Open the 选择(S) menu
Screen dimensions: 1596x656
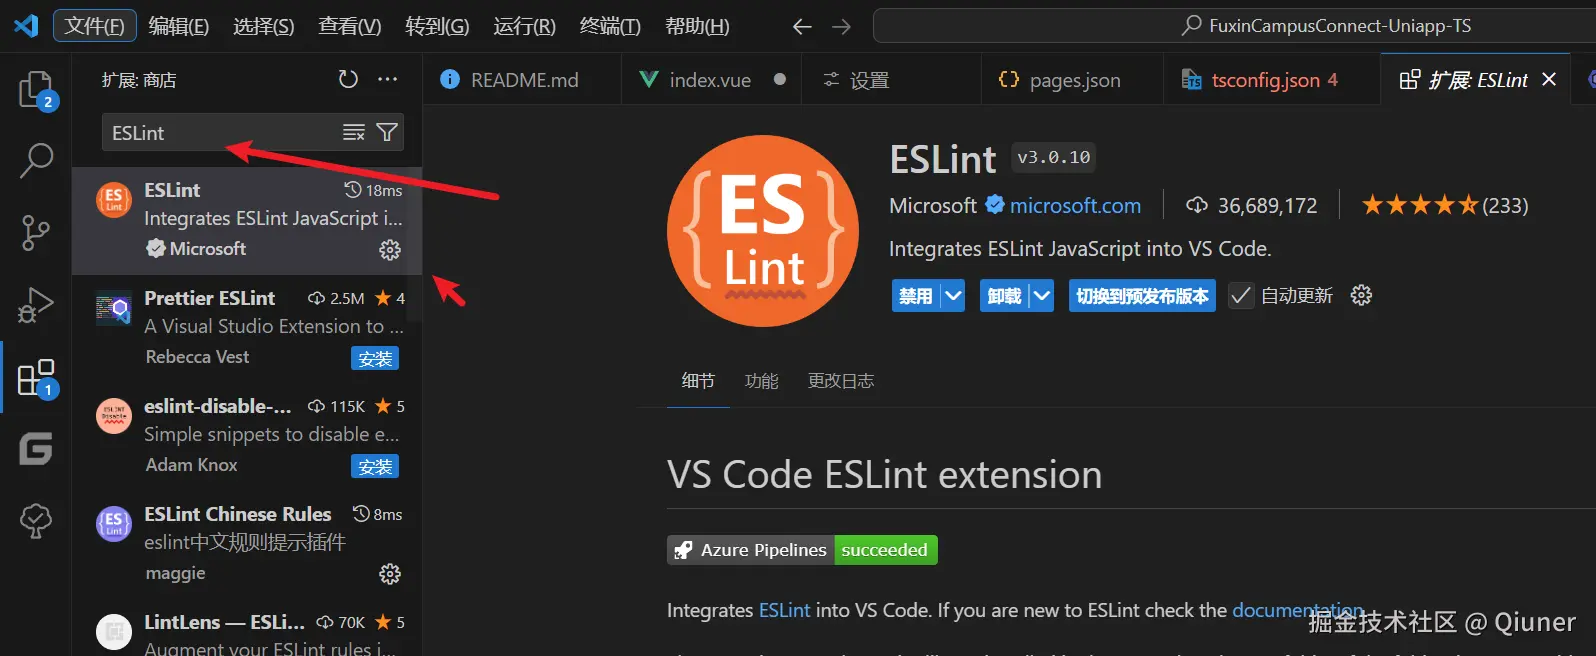pos(264,26)
